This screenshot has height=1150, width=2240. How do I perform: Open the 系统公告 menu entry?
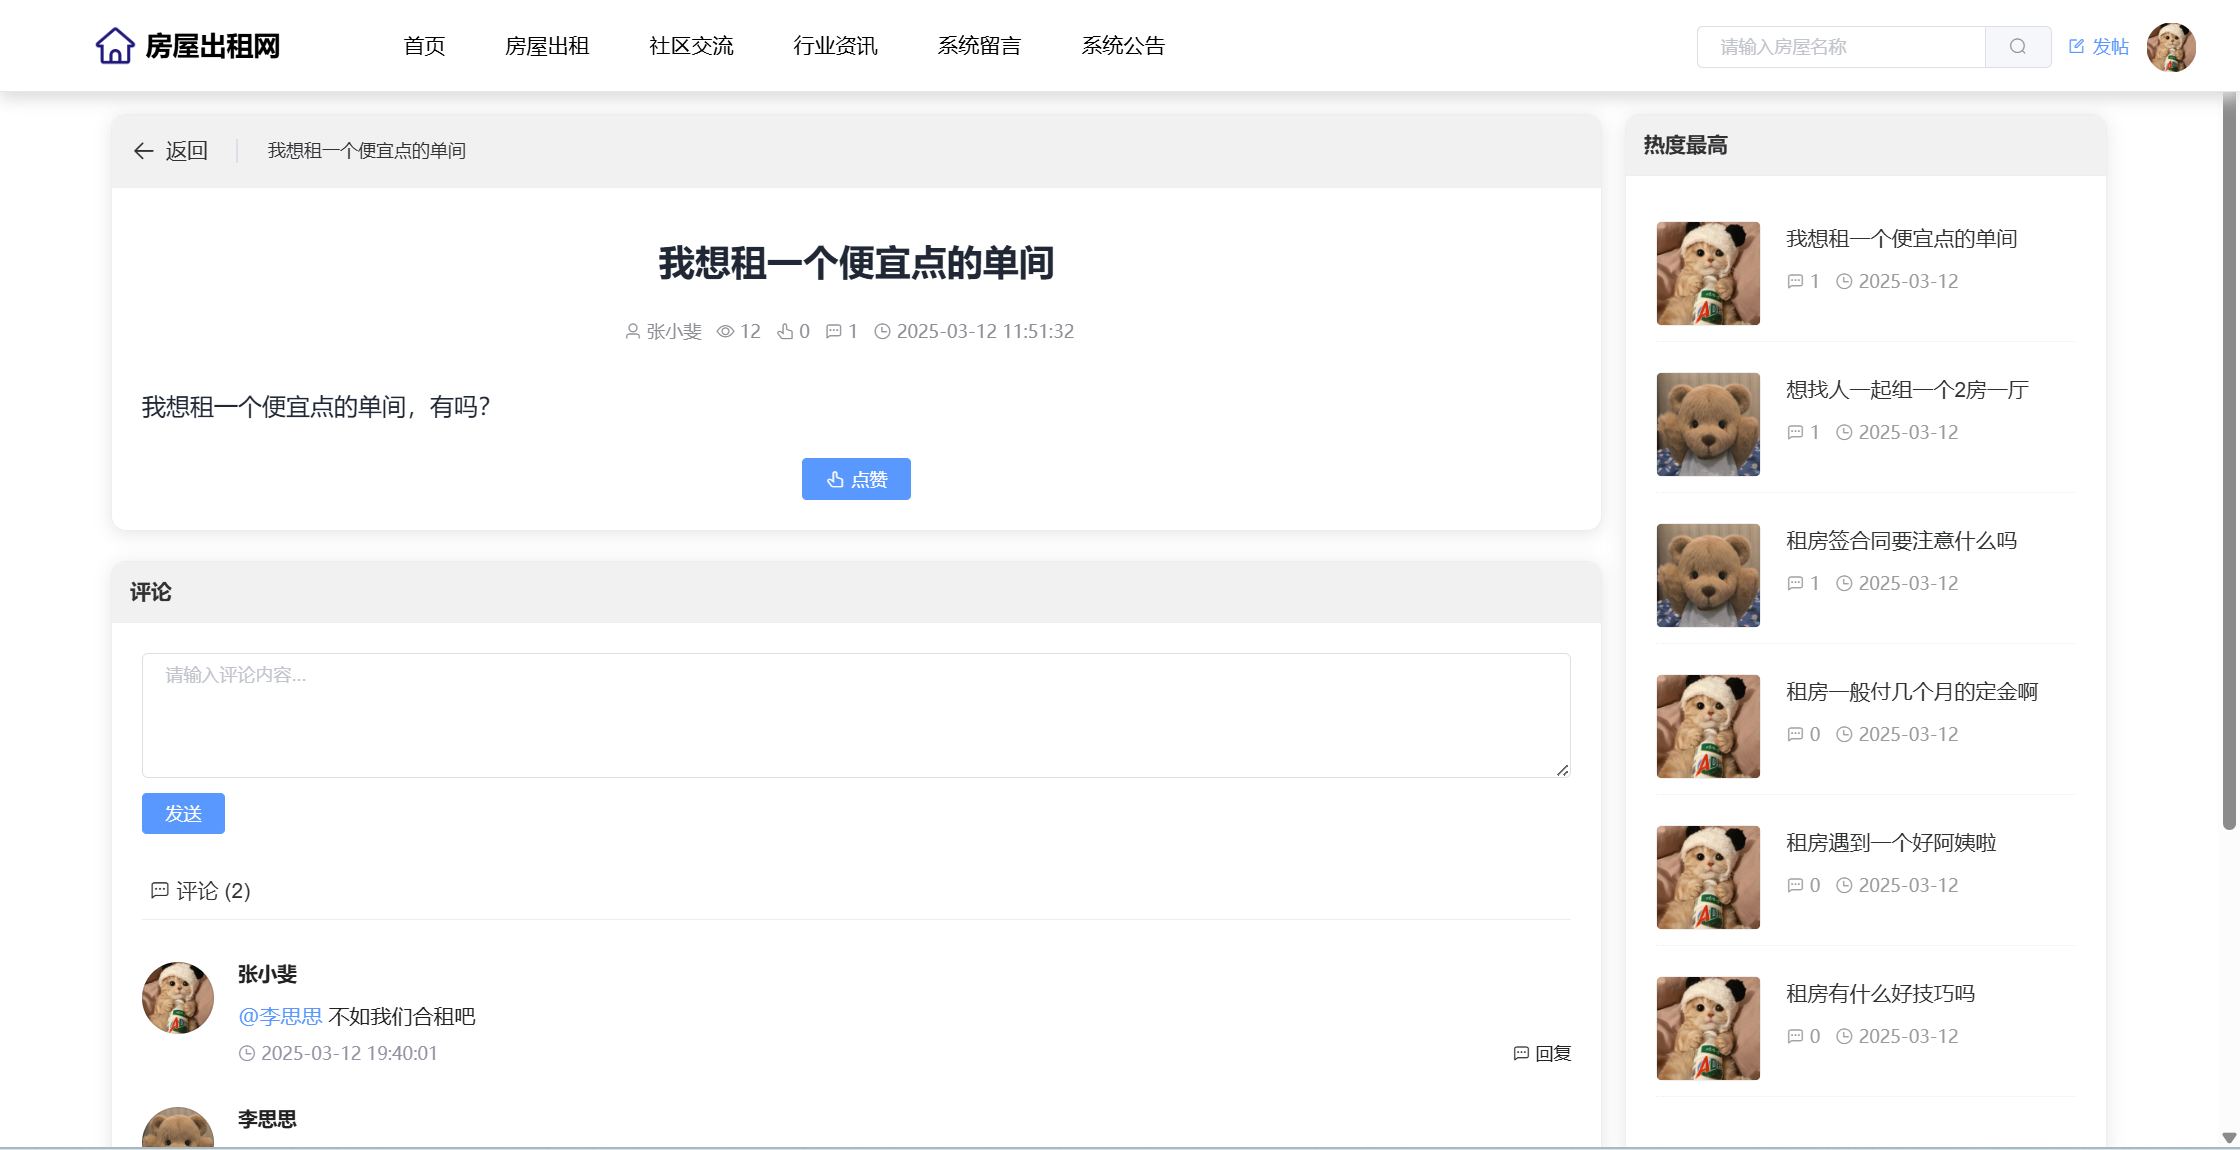[1122, 46]
